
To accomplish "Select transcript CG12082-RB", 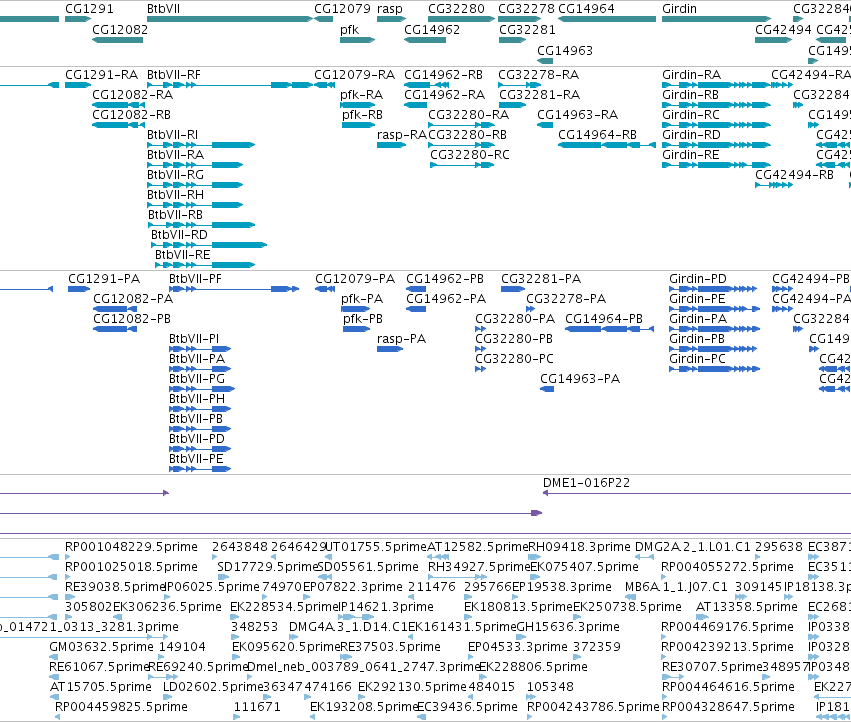I will click(116, 125).
